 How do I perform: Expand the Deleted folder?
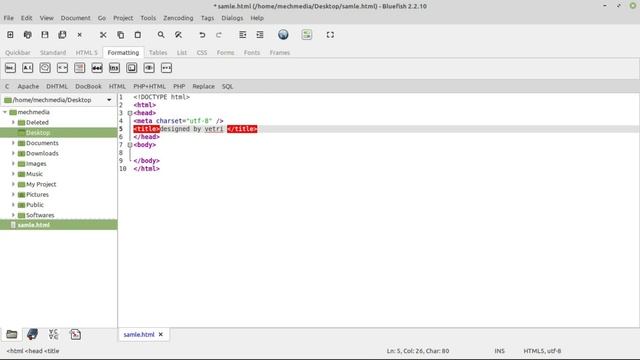coord(13,122)
